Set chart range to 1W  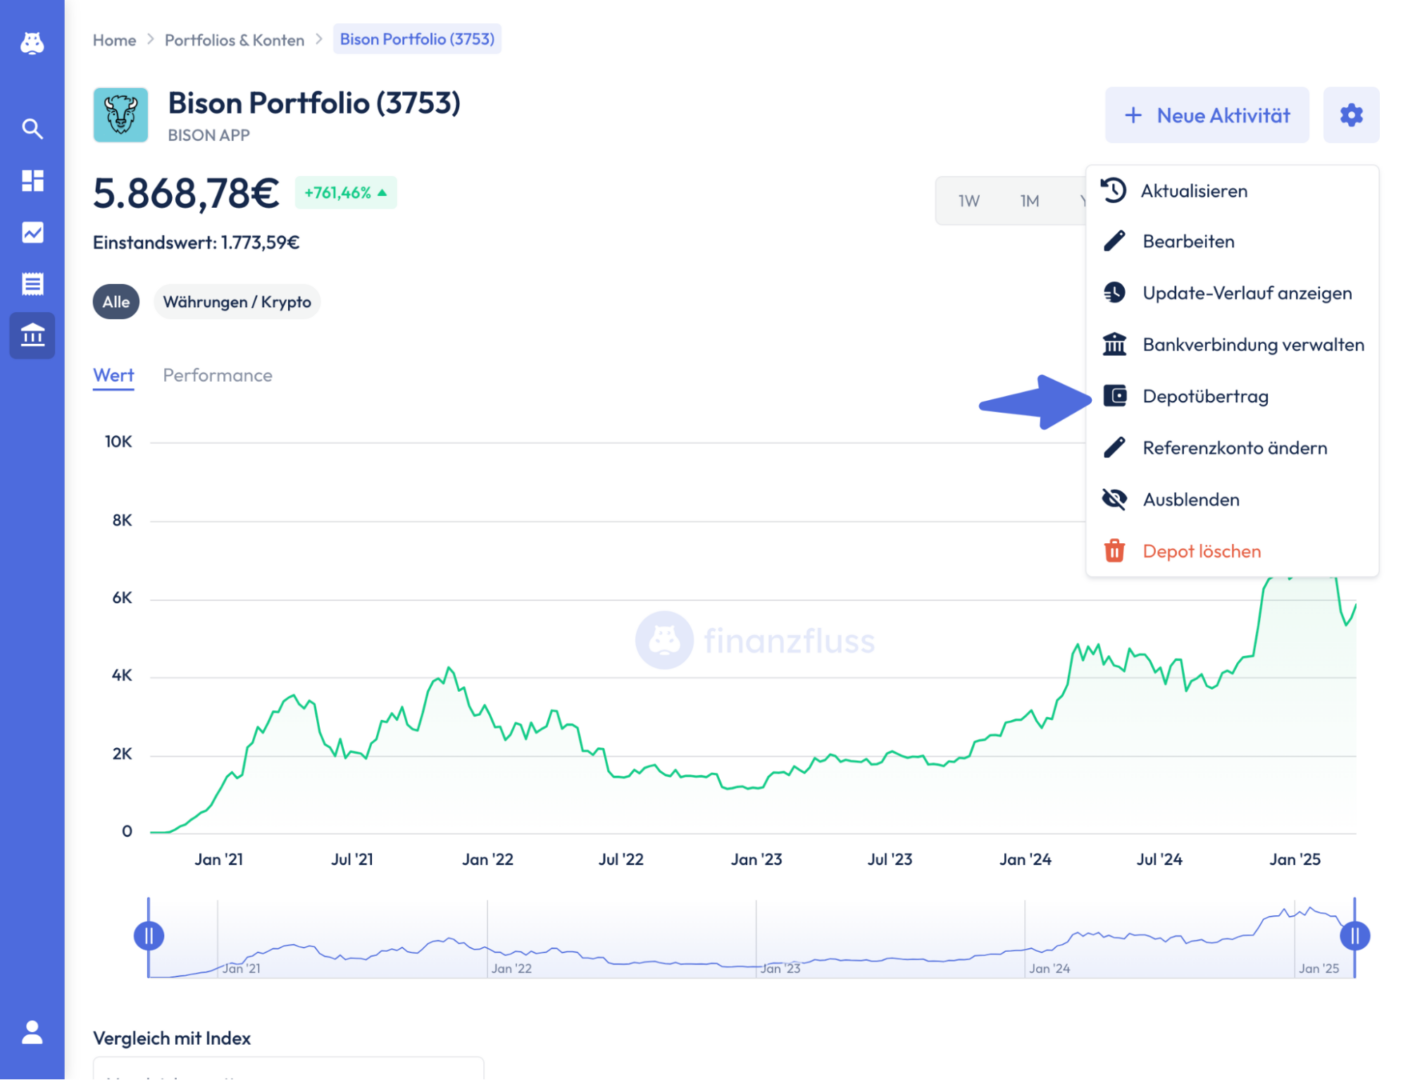click(x=968, y=201)
